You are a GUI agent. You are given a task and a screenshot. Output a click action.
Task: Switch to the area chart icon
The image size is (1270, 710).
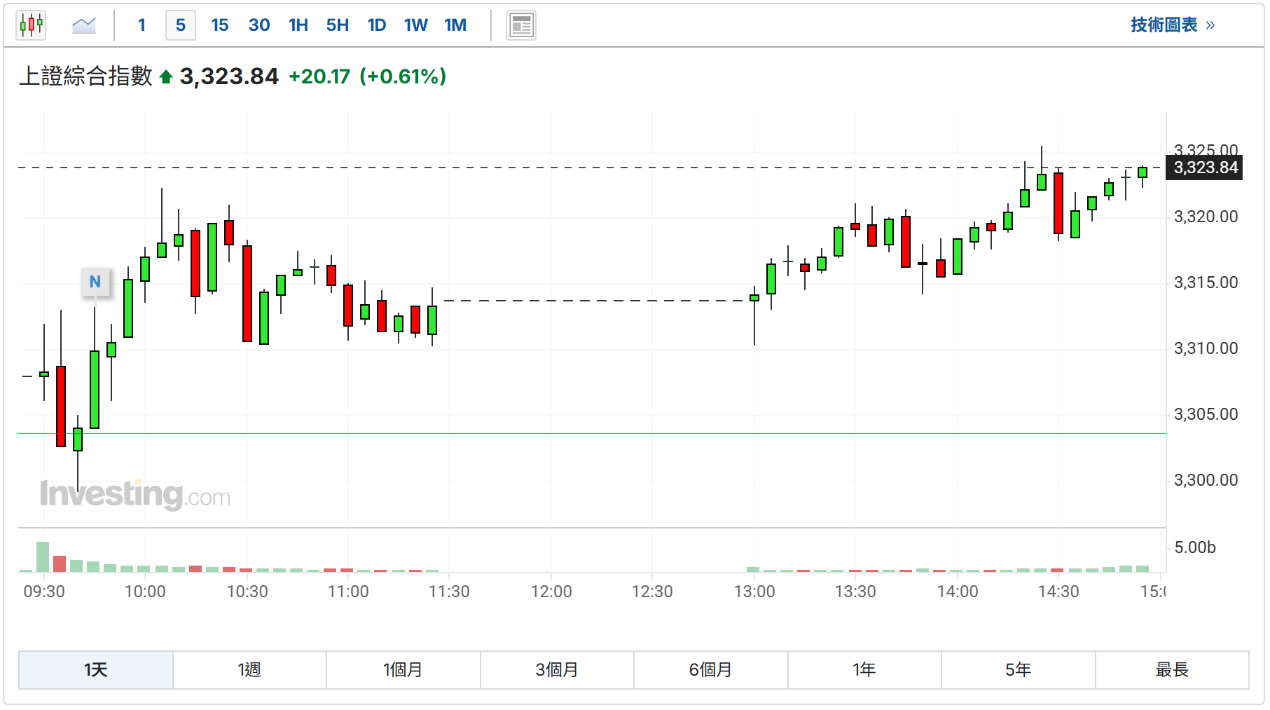tap(84, 25)
